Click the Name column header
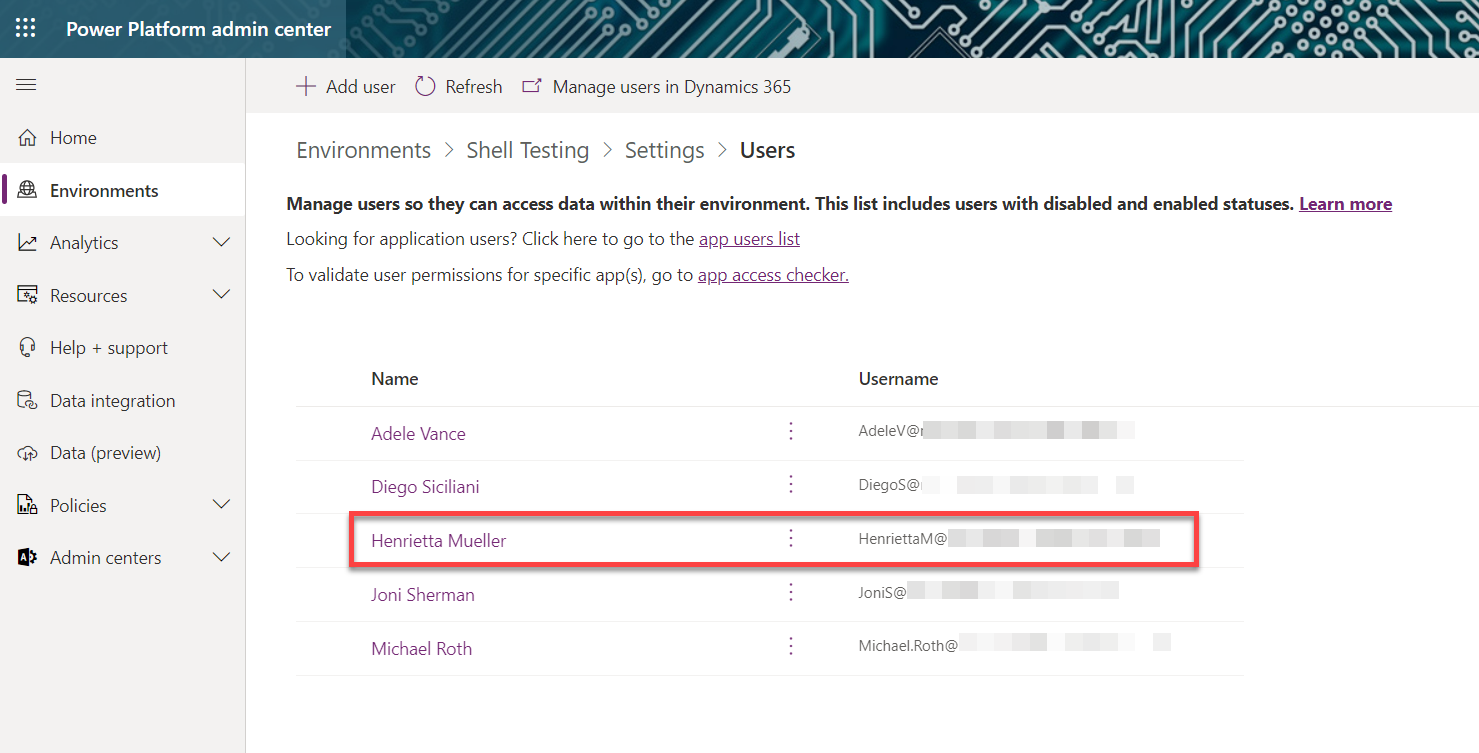This screenshot has height=753, width=1479. coord(395,379)
